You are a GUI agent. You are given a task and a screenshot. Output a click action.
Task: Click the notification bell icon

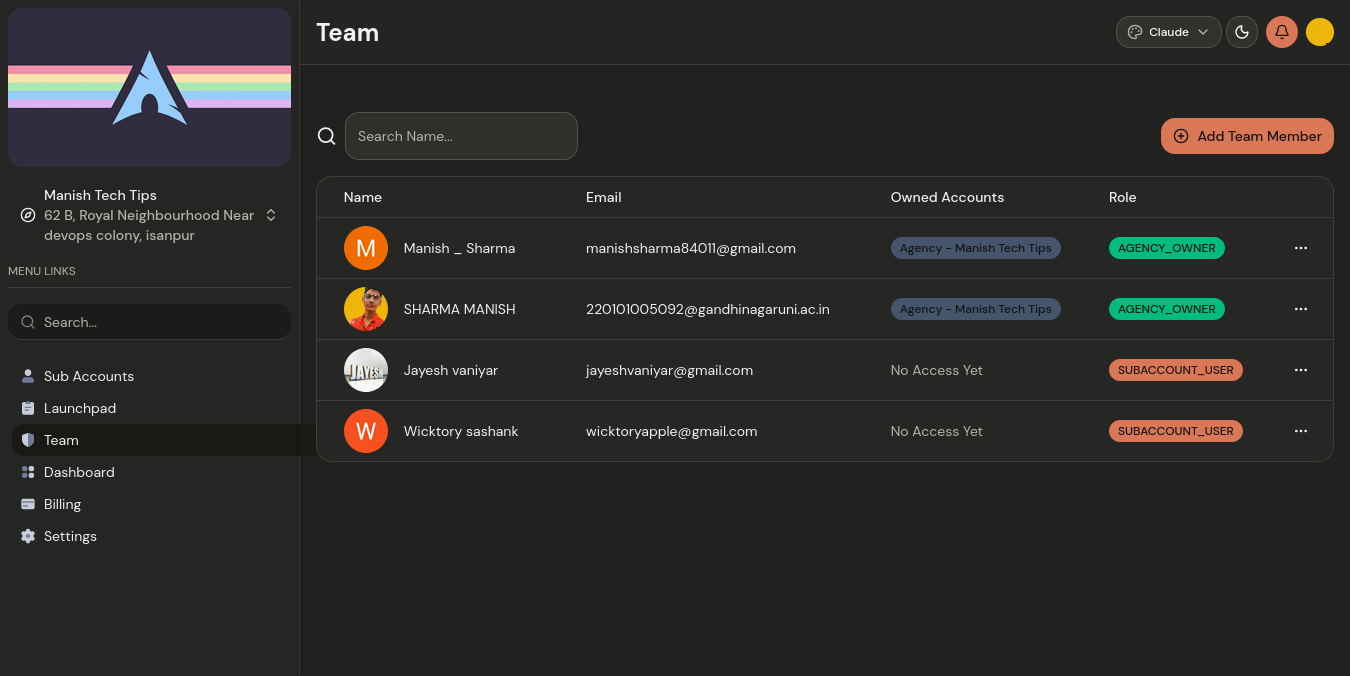pyautogui.click(x=1282, y=32)
